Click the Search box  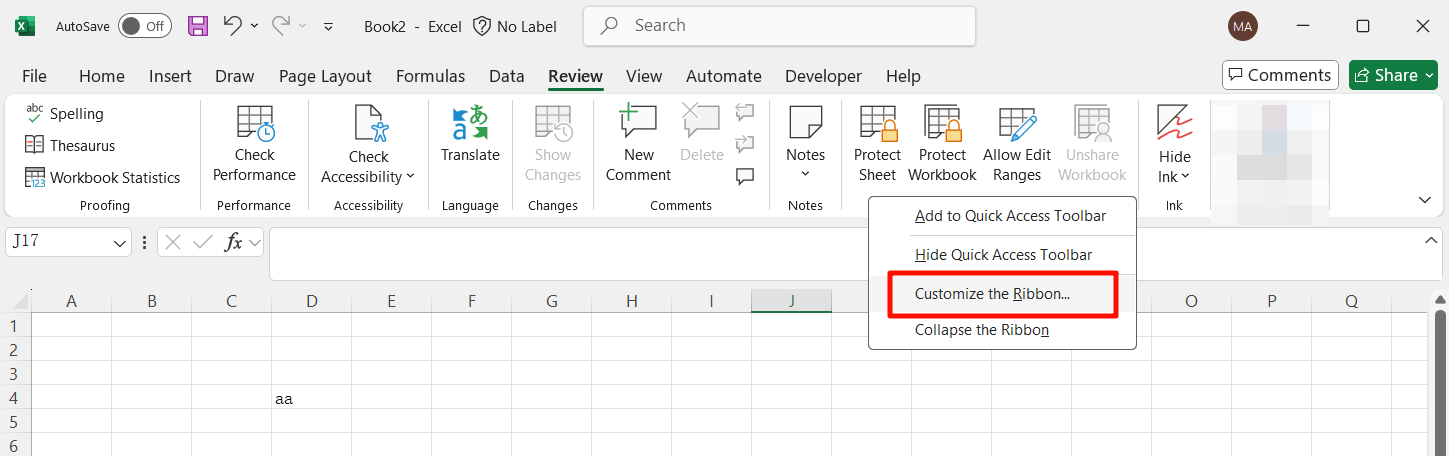[x=779, y=26]
